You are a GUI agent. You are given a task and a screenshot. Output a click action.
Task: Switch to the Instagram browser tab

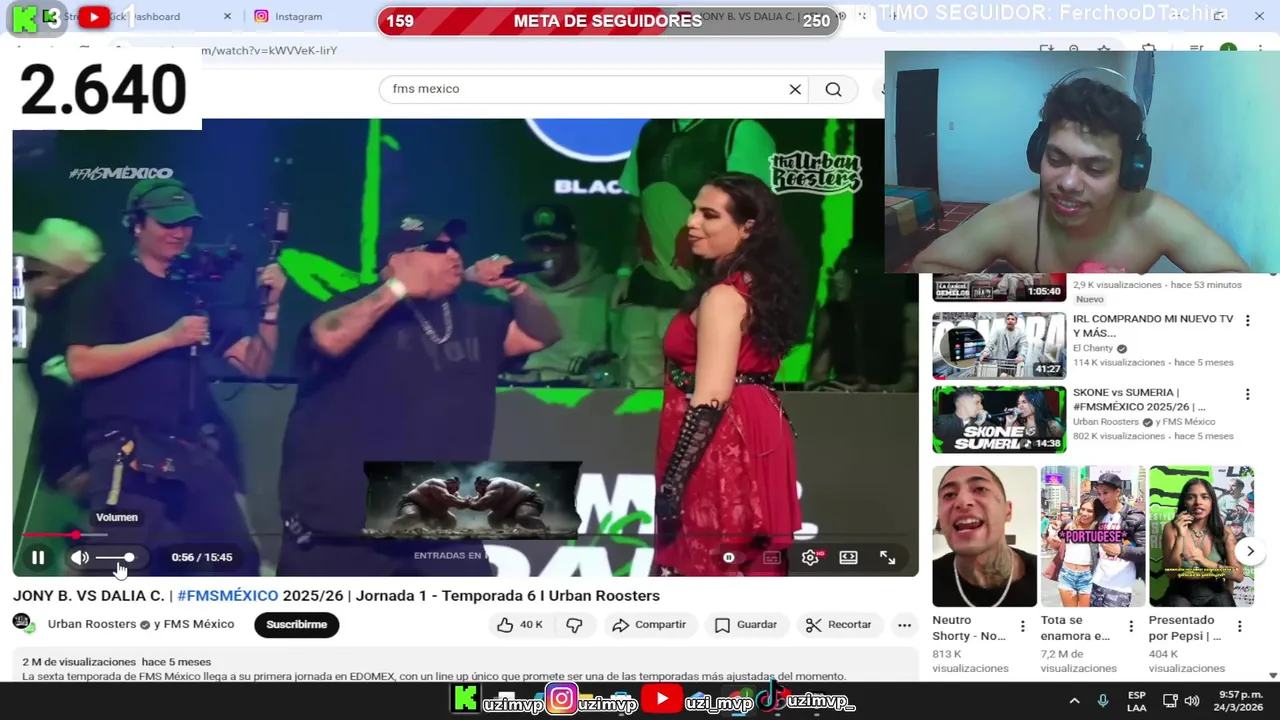tap(297, 16)
